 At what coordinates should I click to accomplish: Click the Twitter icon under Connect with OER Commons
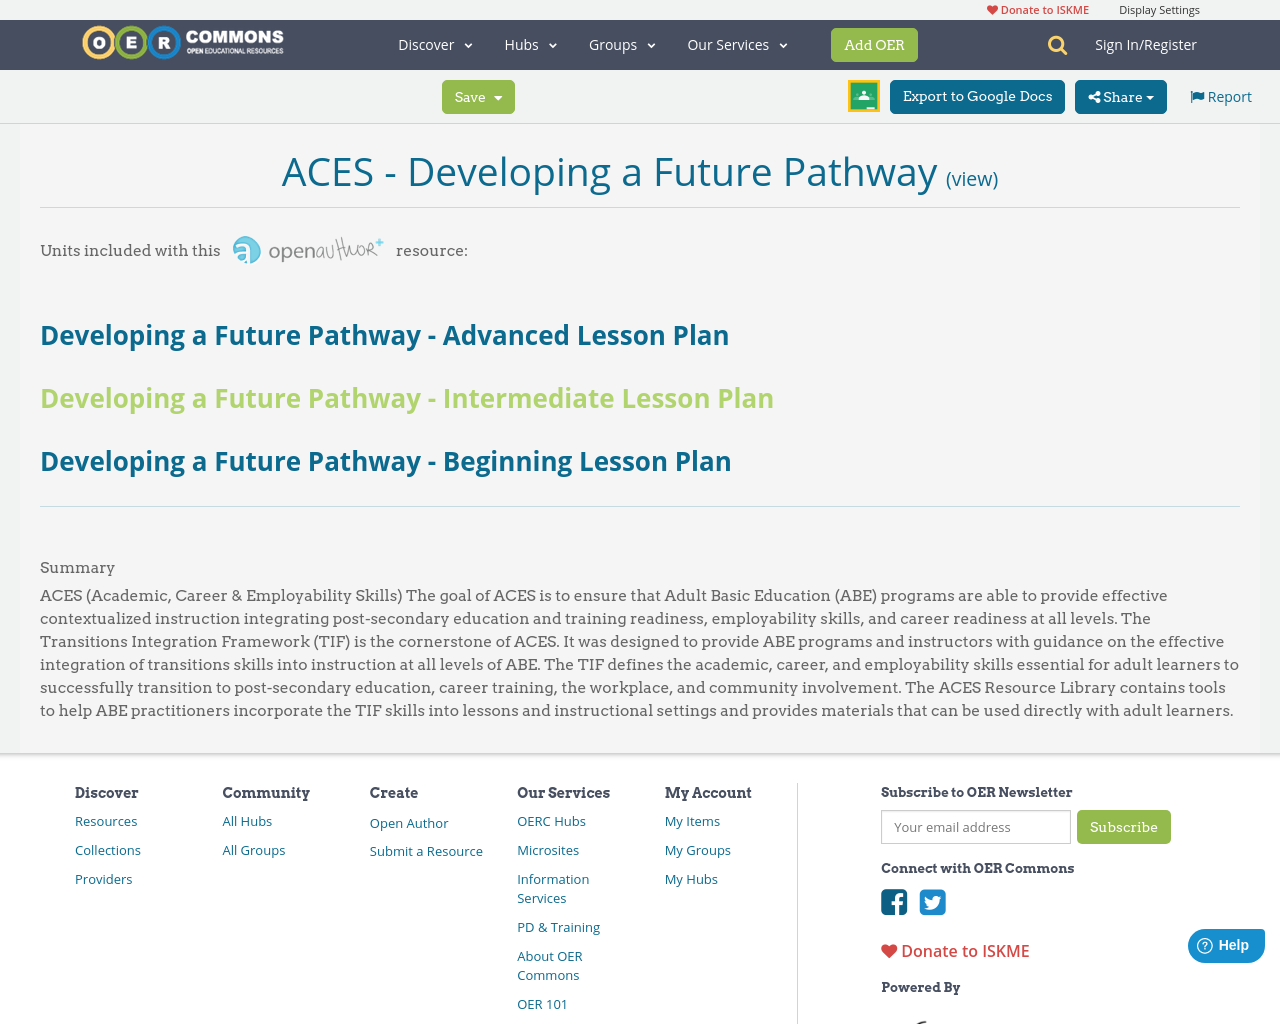point(931,901)
